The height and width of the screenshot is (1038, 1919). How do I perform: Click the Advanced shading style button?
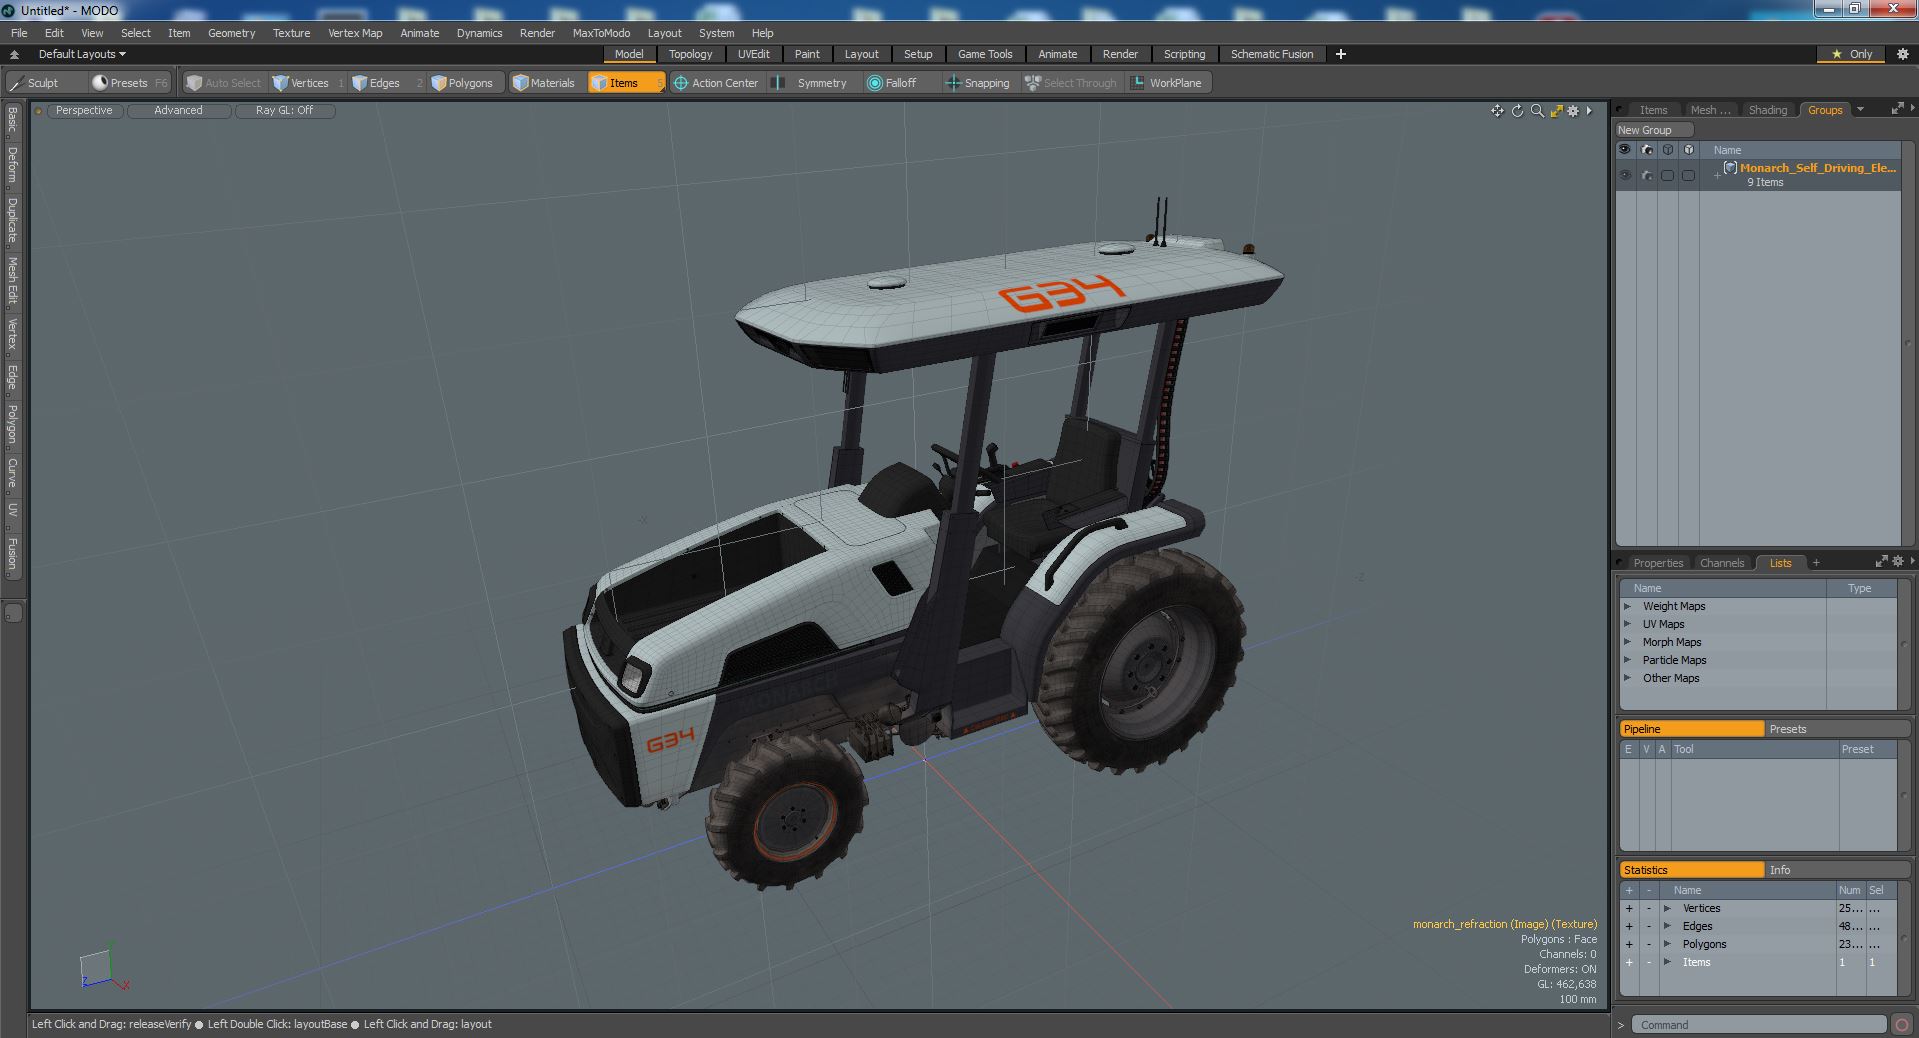[178, 111]
